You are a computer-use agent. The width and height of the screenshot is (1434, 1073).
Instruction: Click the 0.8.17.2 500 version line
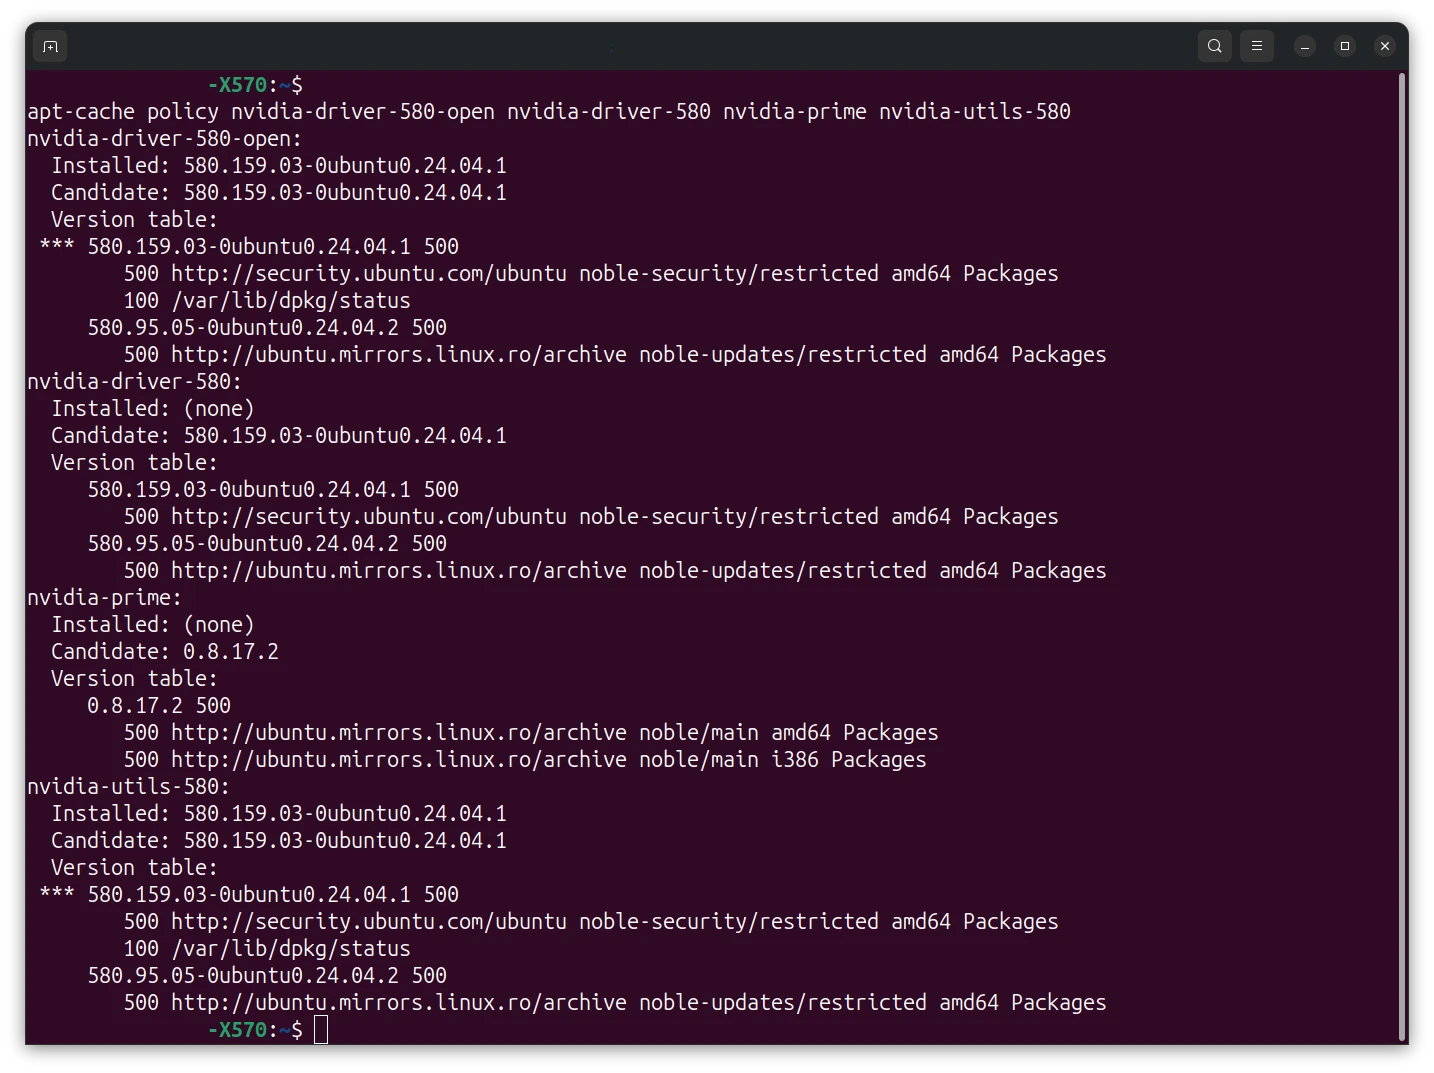click(159, 706)
